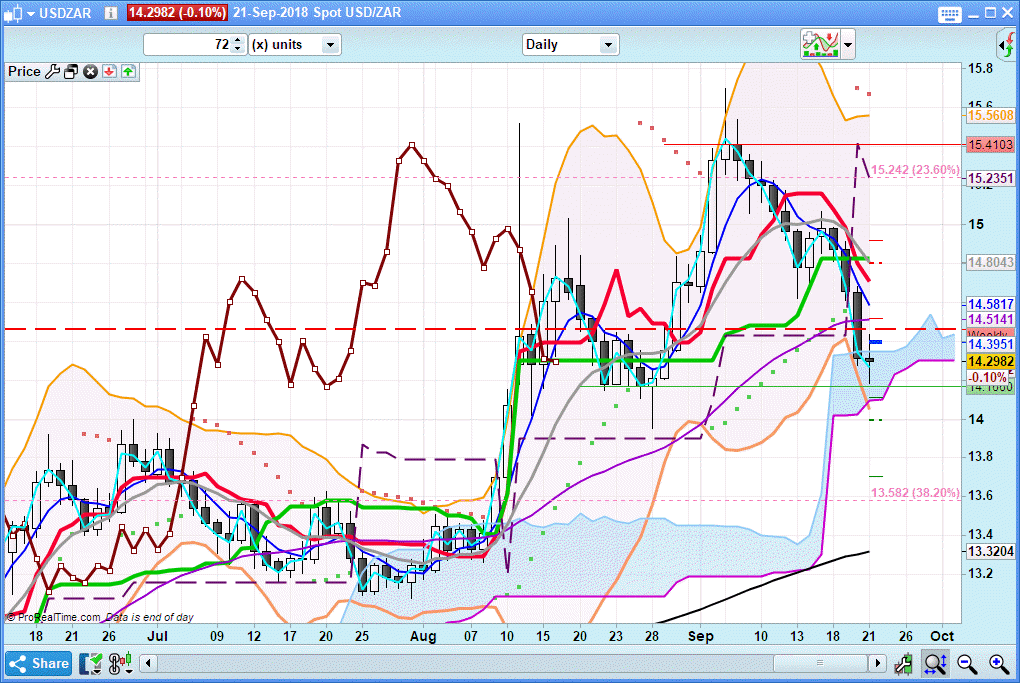Increase the units count with stepper arrows

(238, 40)
